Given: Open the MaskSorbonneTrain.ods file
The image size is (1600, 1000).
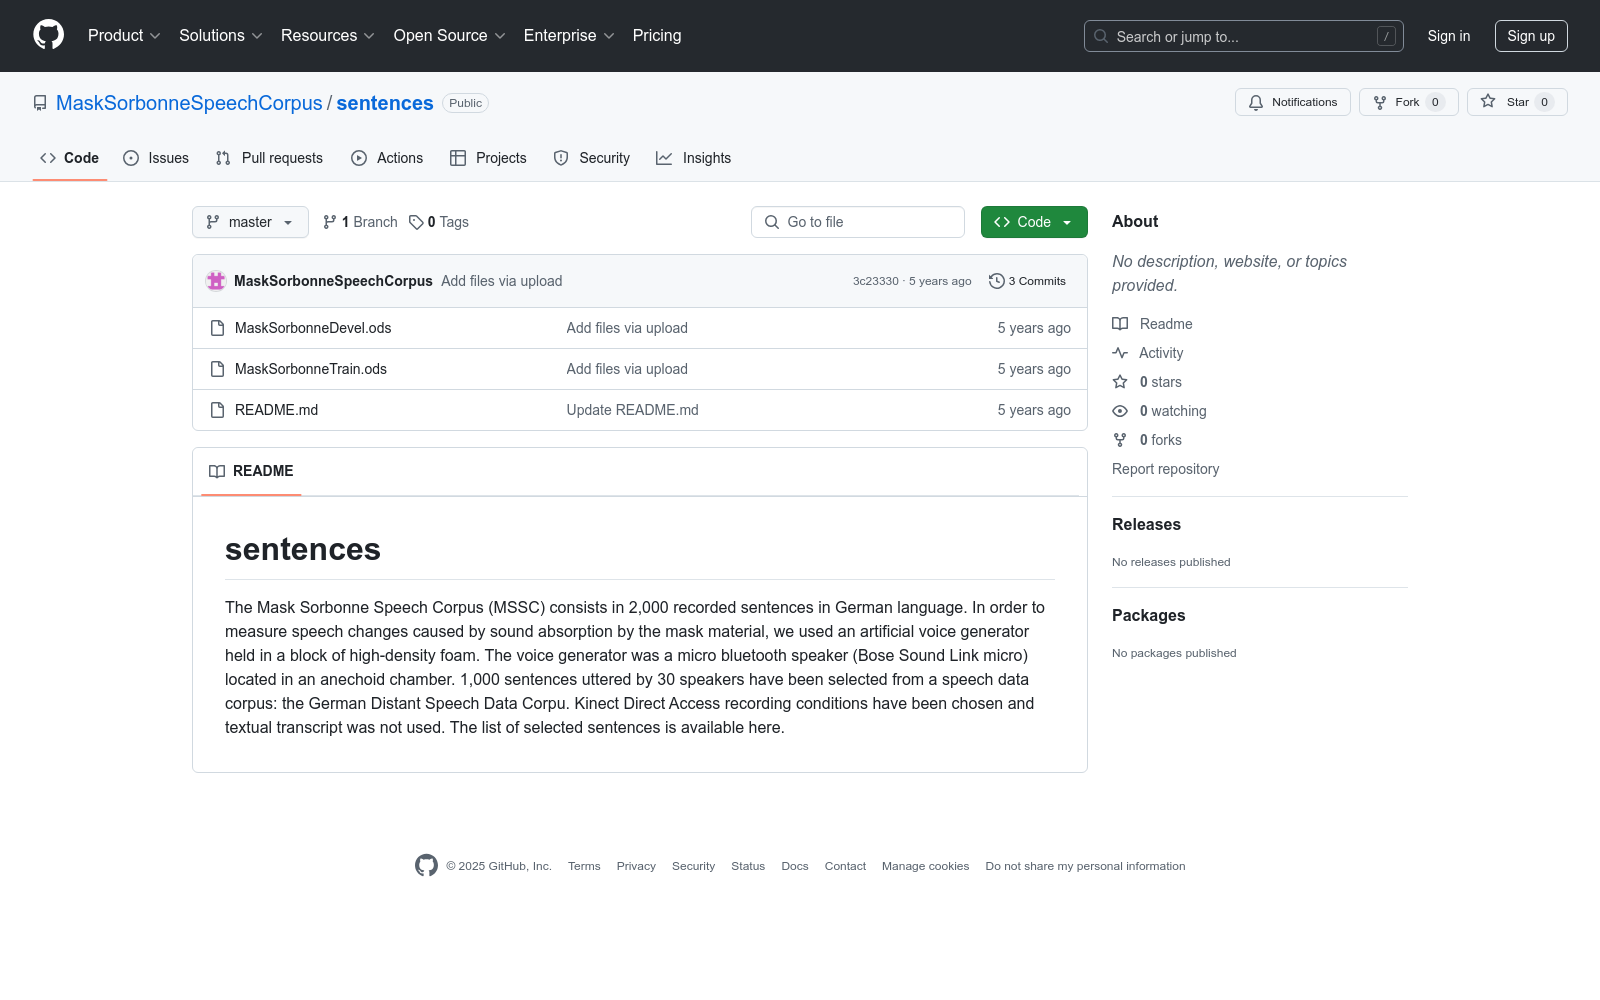Looking at the screenshot, I should pyautogui.click(x=311, y=369).
